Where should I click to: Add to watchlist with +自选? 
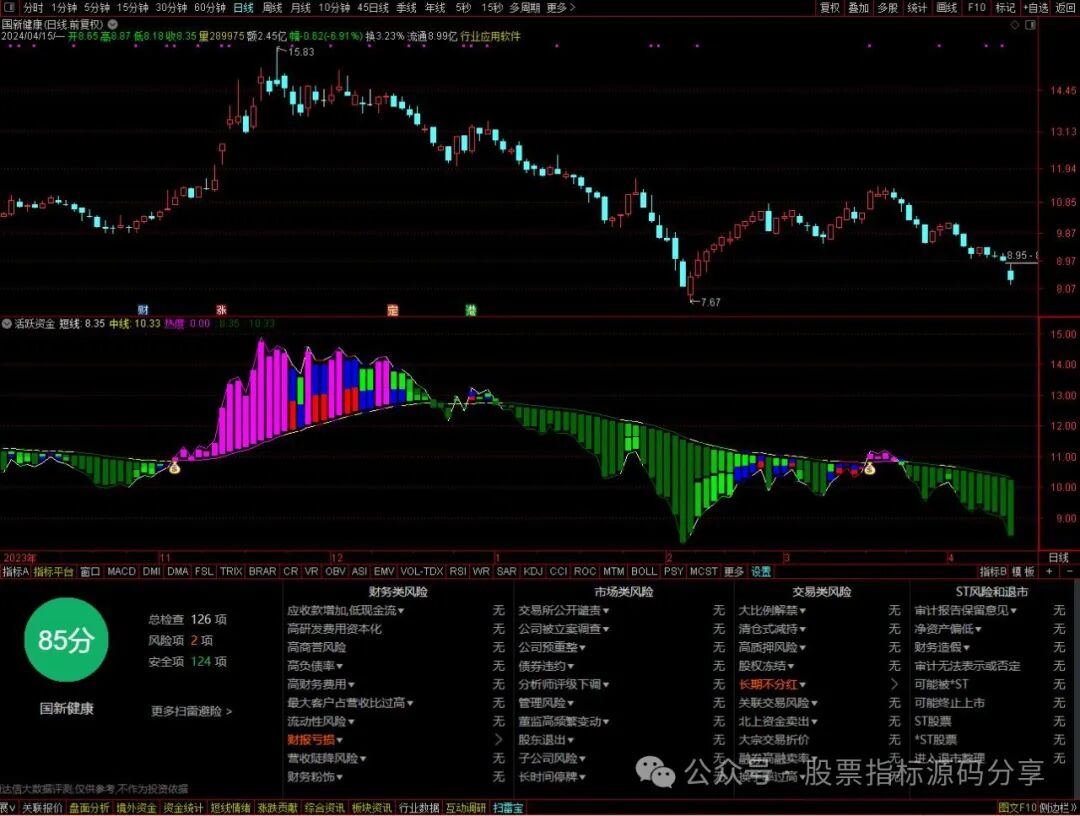(x=1035, y=8)
